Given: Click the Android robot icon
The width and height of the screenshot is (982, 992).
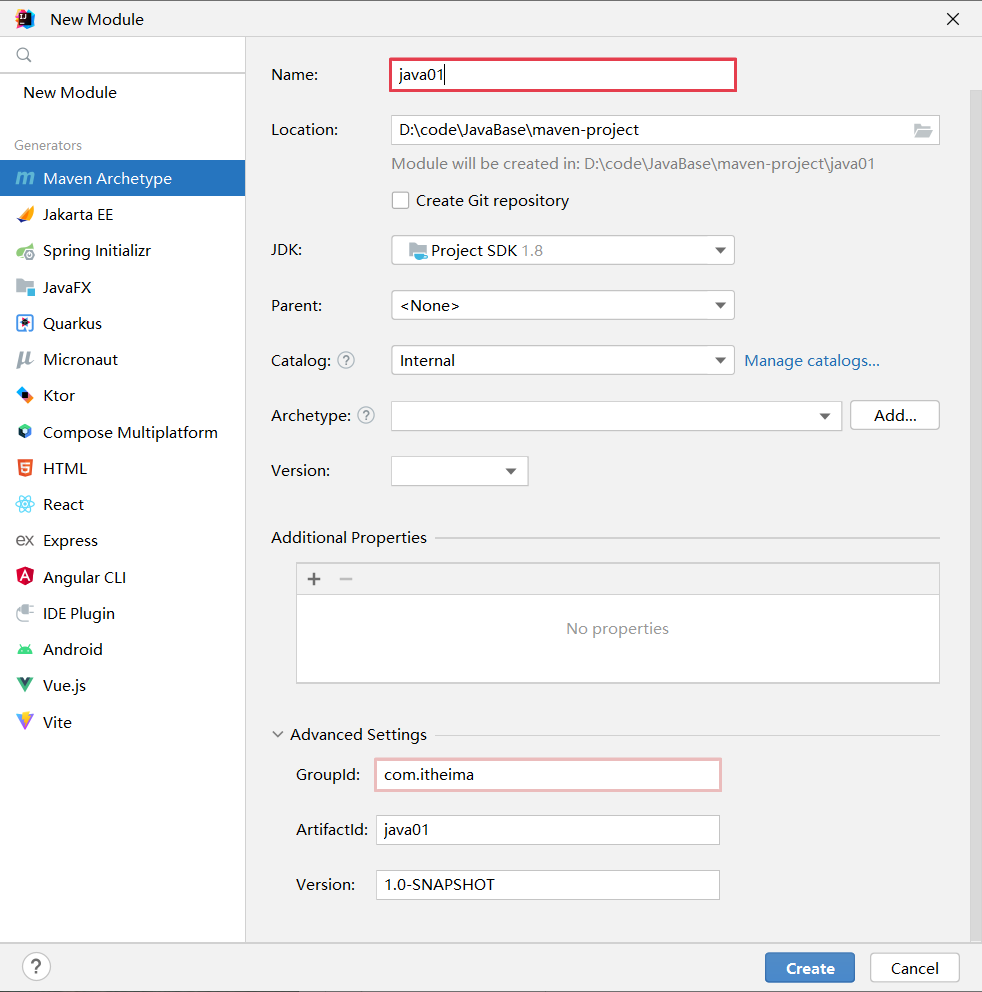Looking at the screenshot, I should pos(25,649).
